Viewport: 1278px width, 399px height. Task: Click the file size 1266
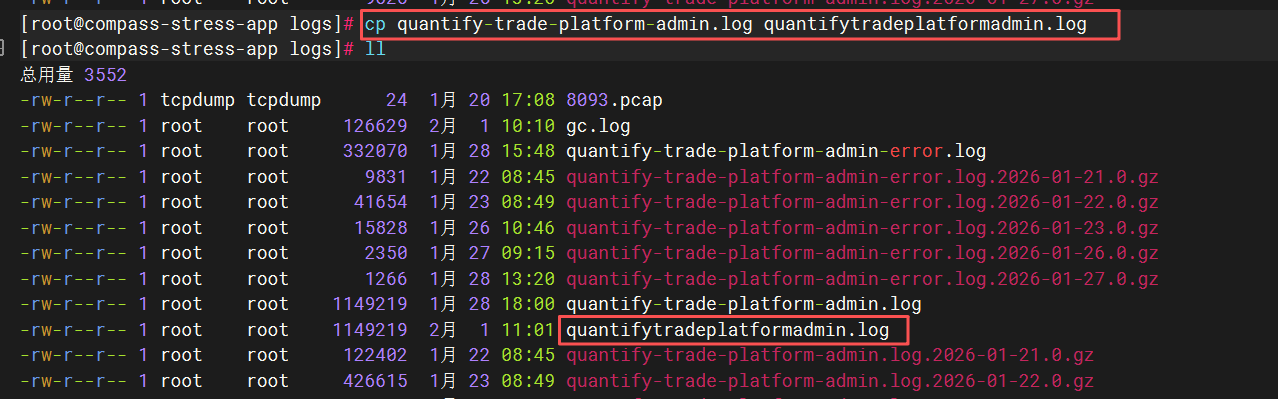[x=386, y=278]
